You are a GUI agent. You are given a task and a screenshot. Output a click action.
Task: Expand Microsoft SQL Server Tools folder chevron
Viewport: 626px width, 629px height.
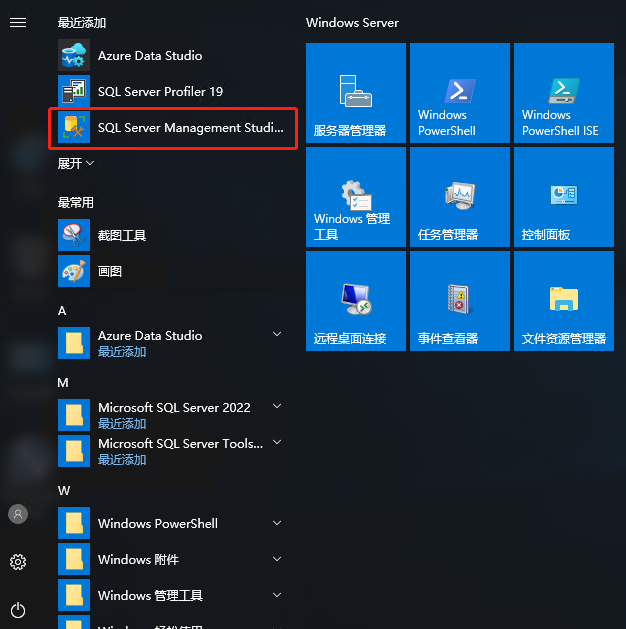[277, 442]
